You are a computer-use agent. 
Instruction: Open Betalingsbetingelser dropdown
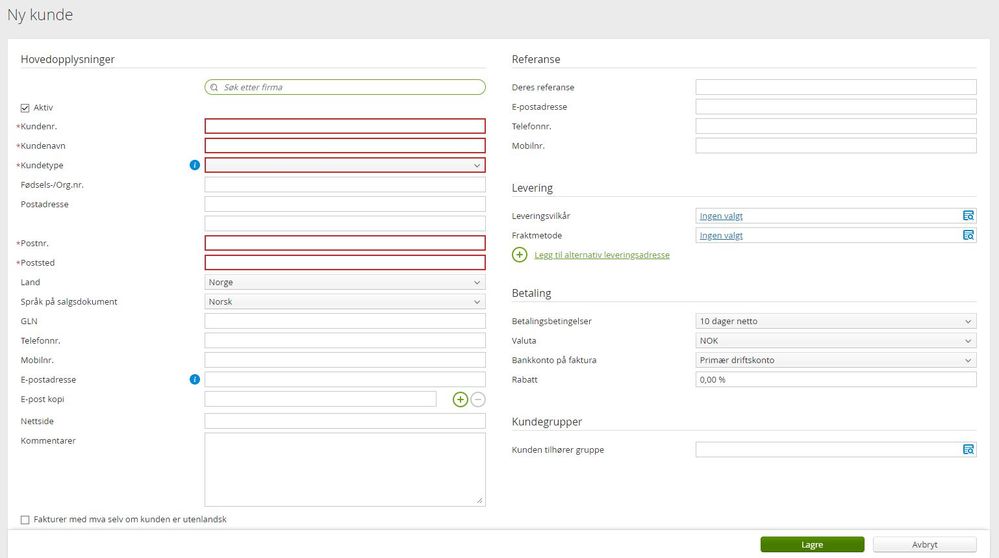point(836,321)
